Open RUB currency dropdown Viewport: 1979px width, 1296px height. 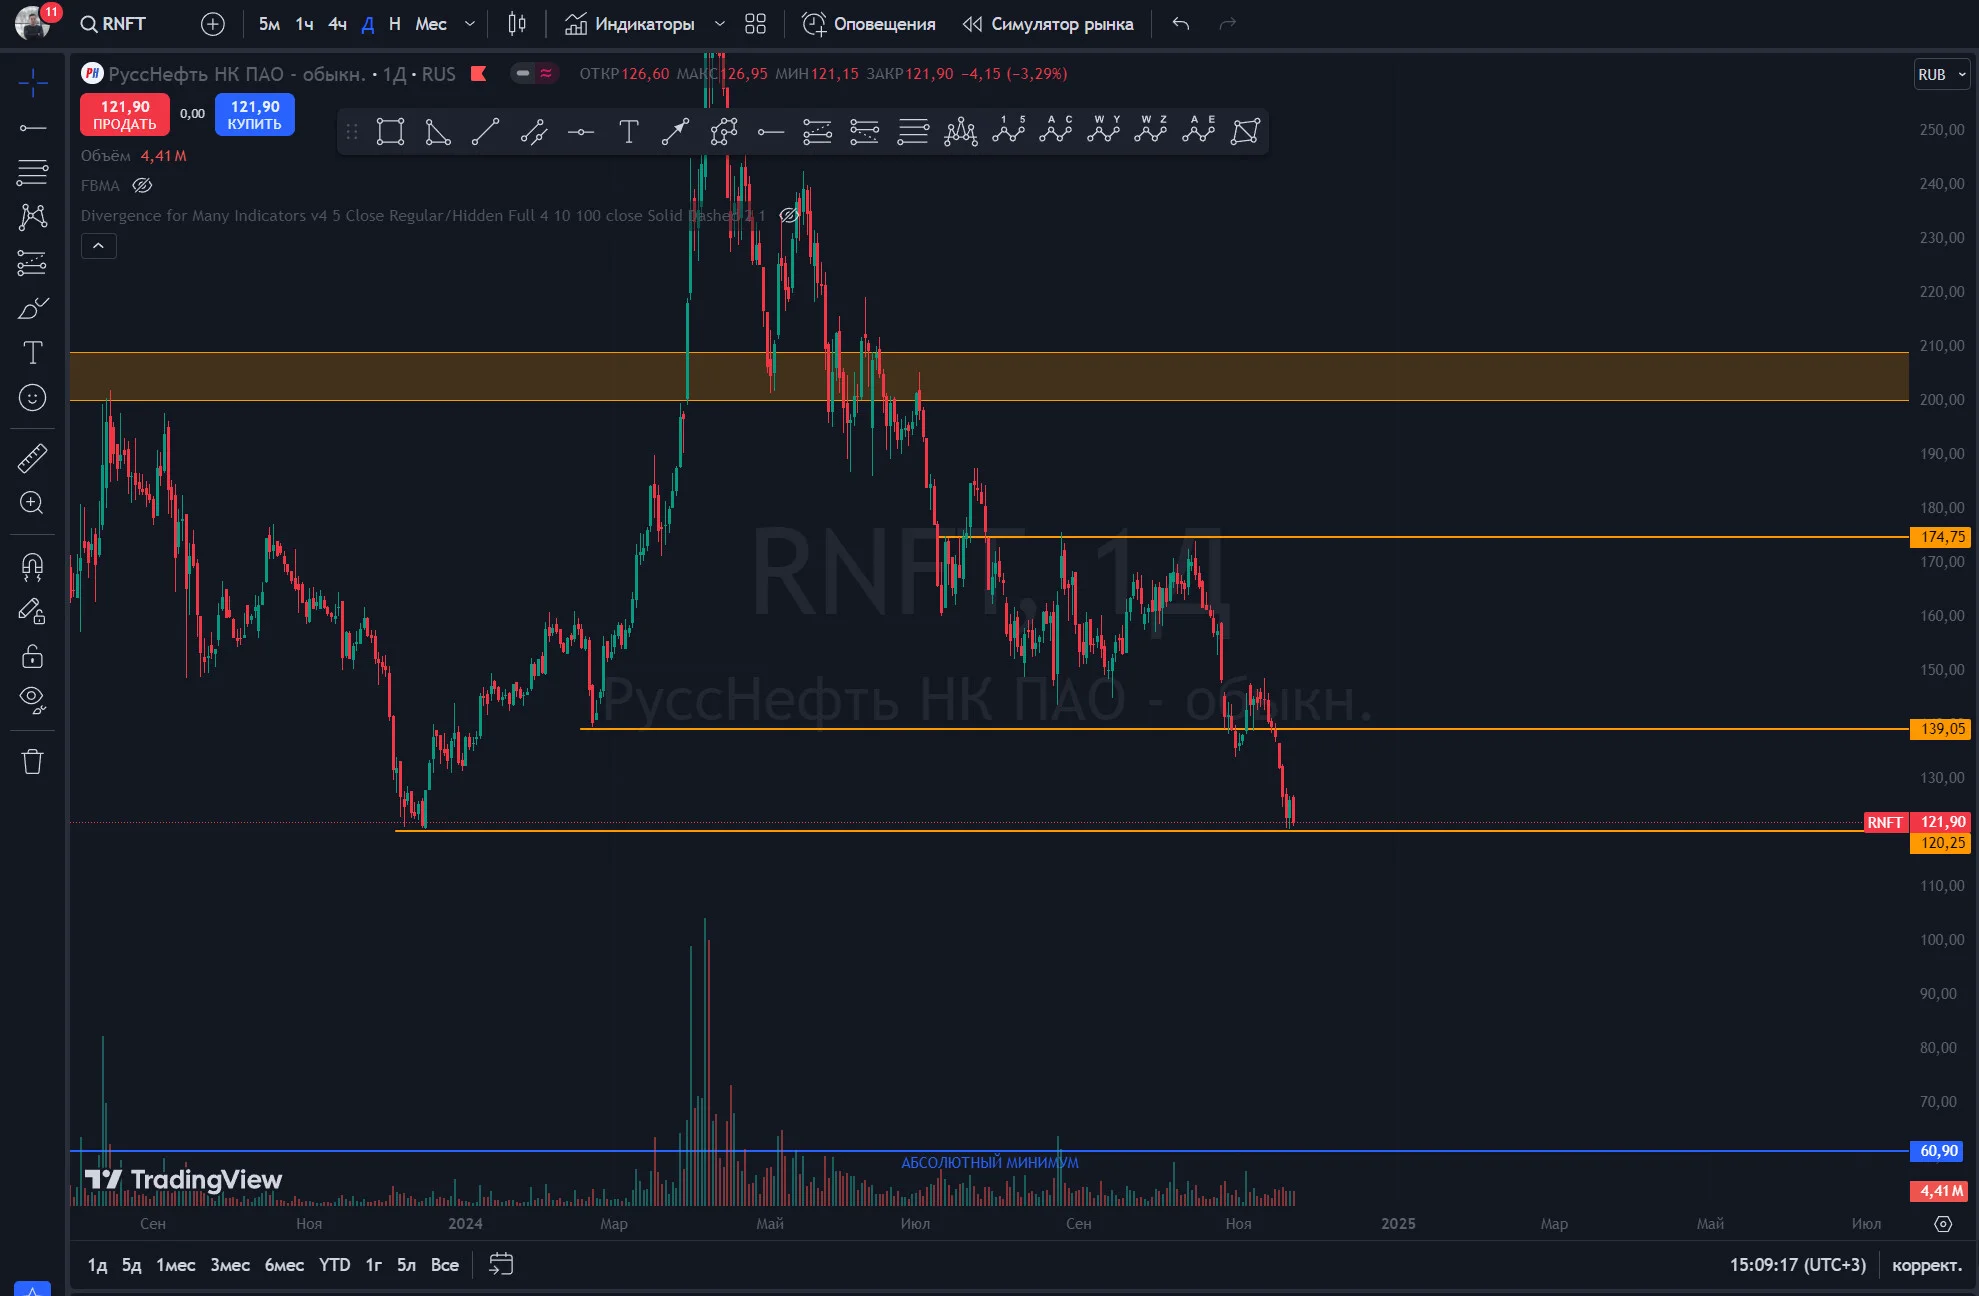1942,75
